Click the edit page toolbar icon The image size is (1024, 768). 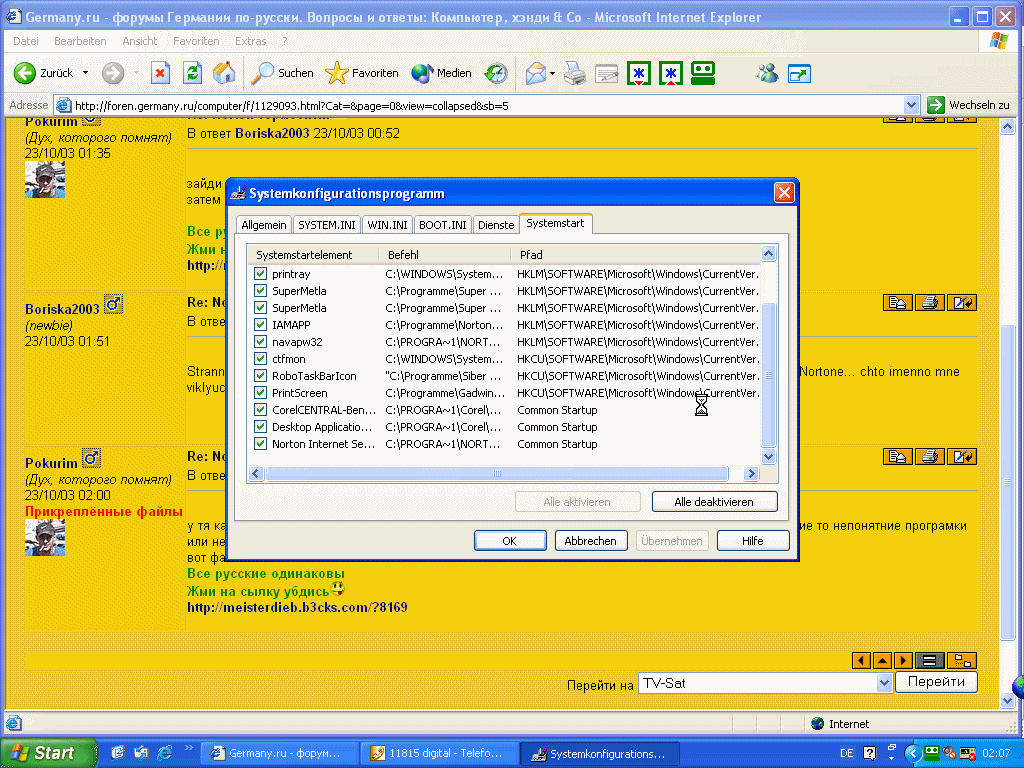coord(607,74)
